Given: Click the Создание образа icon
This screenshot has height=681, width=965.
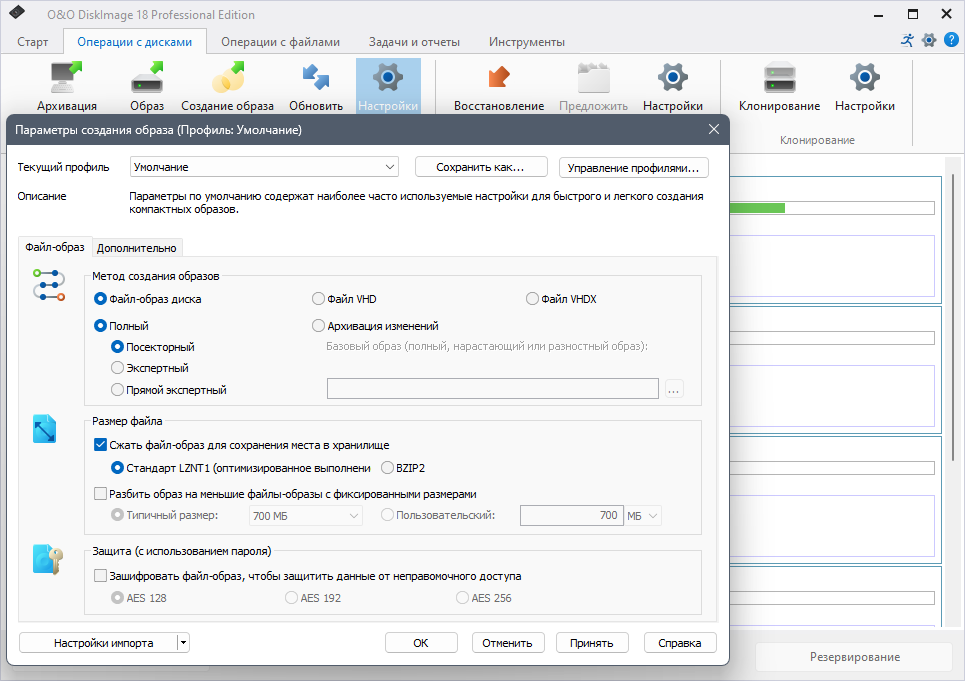Looking at the screenshot, I should point(228,78).
